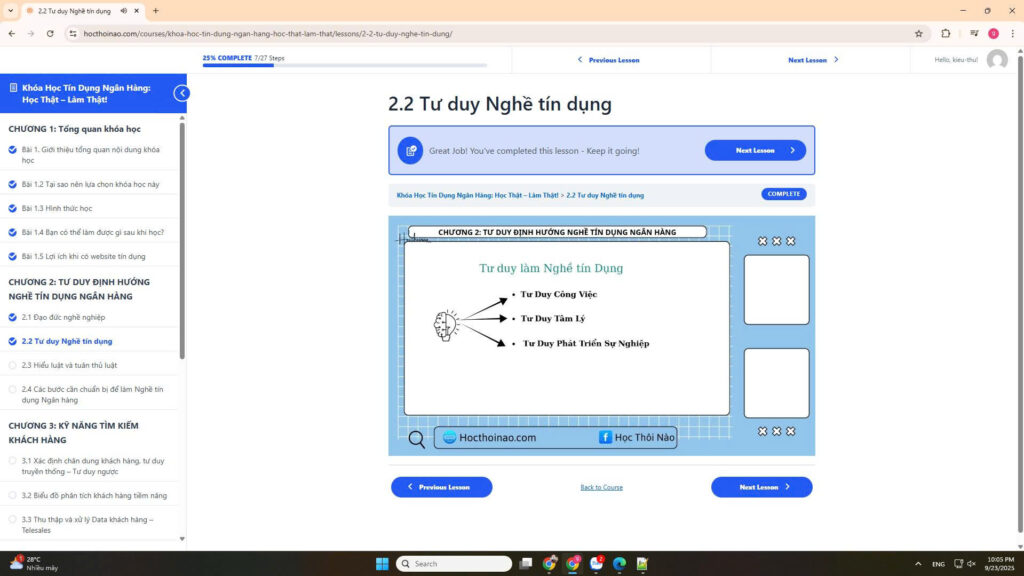Open Microsoft Edge from the taskbar
1024x576 pixels.
[x=619, y=563]
